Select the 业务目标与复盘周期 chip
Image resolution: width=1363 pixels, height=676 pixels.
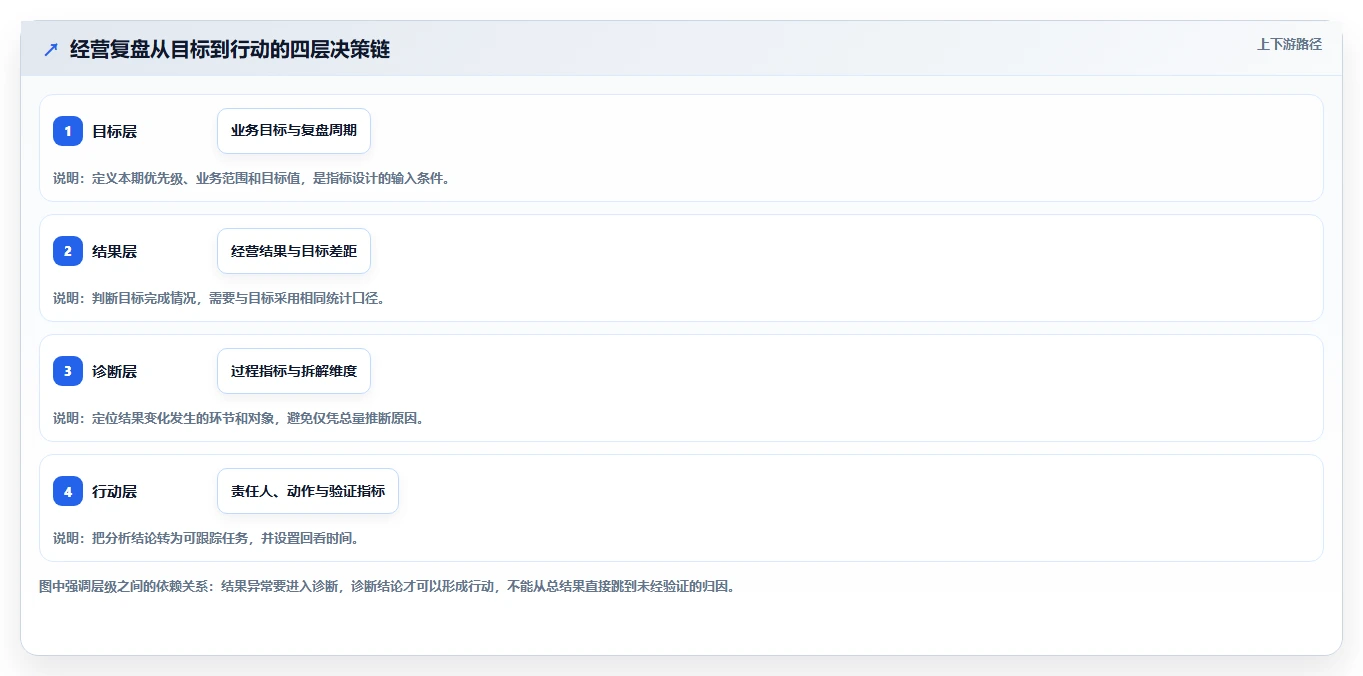[x=294, y=131]
